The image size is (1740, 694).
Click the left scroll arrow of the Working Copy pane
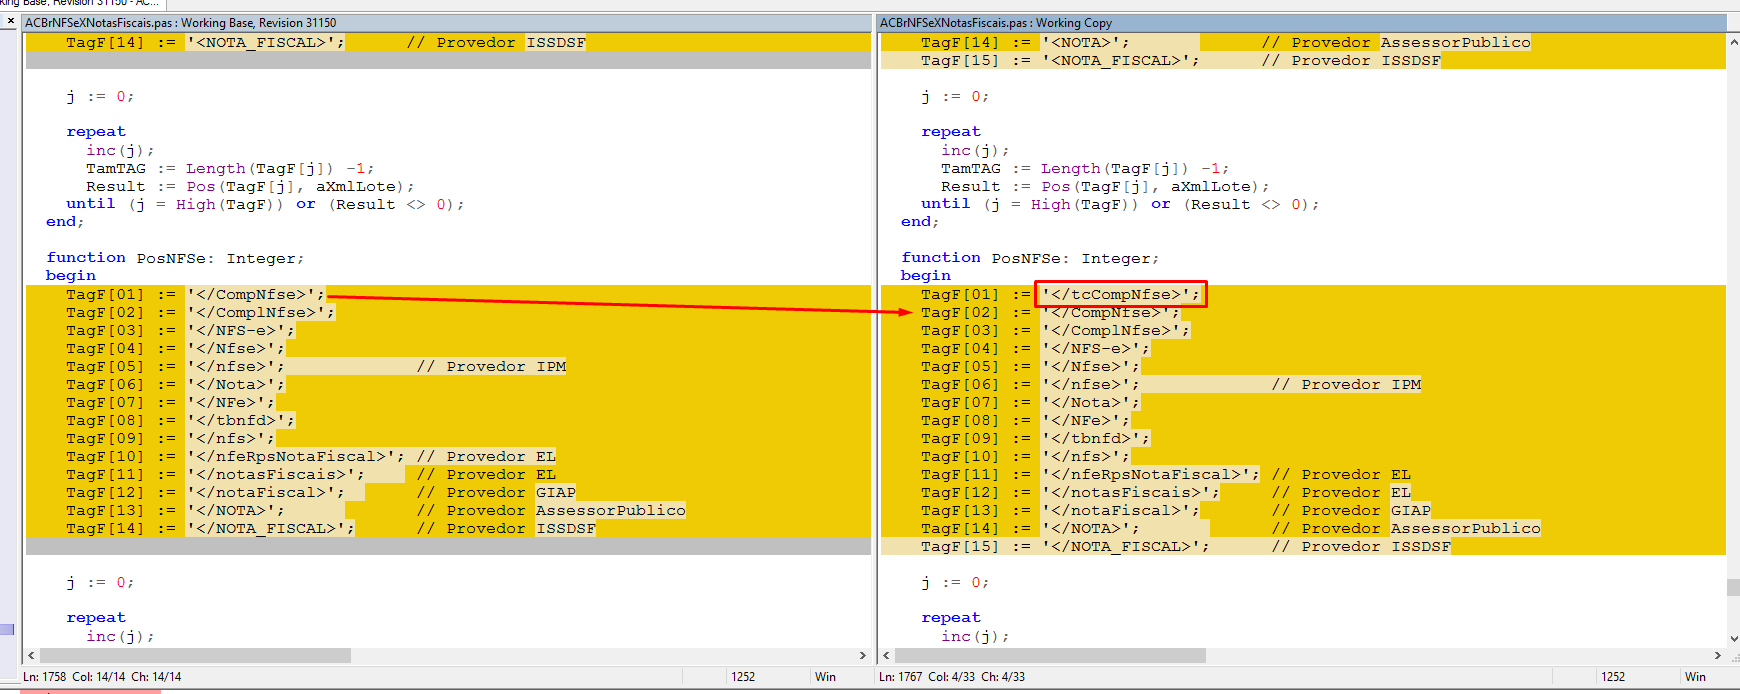(x=886, y=656)
